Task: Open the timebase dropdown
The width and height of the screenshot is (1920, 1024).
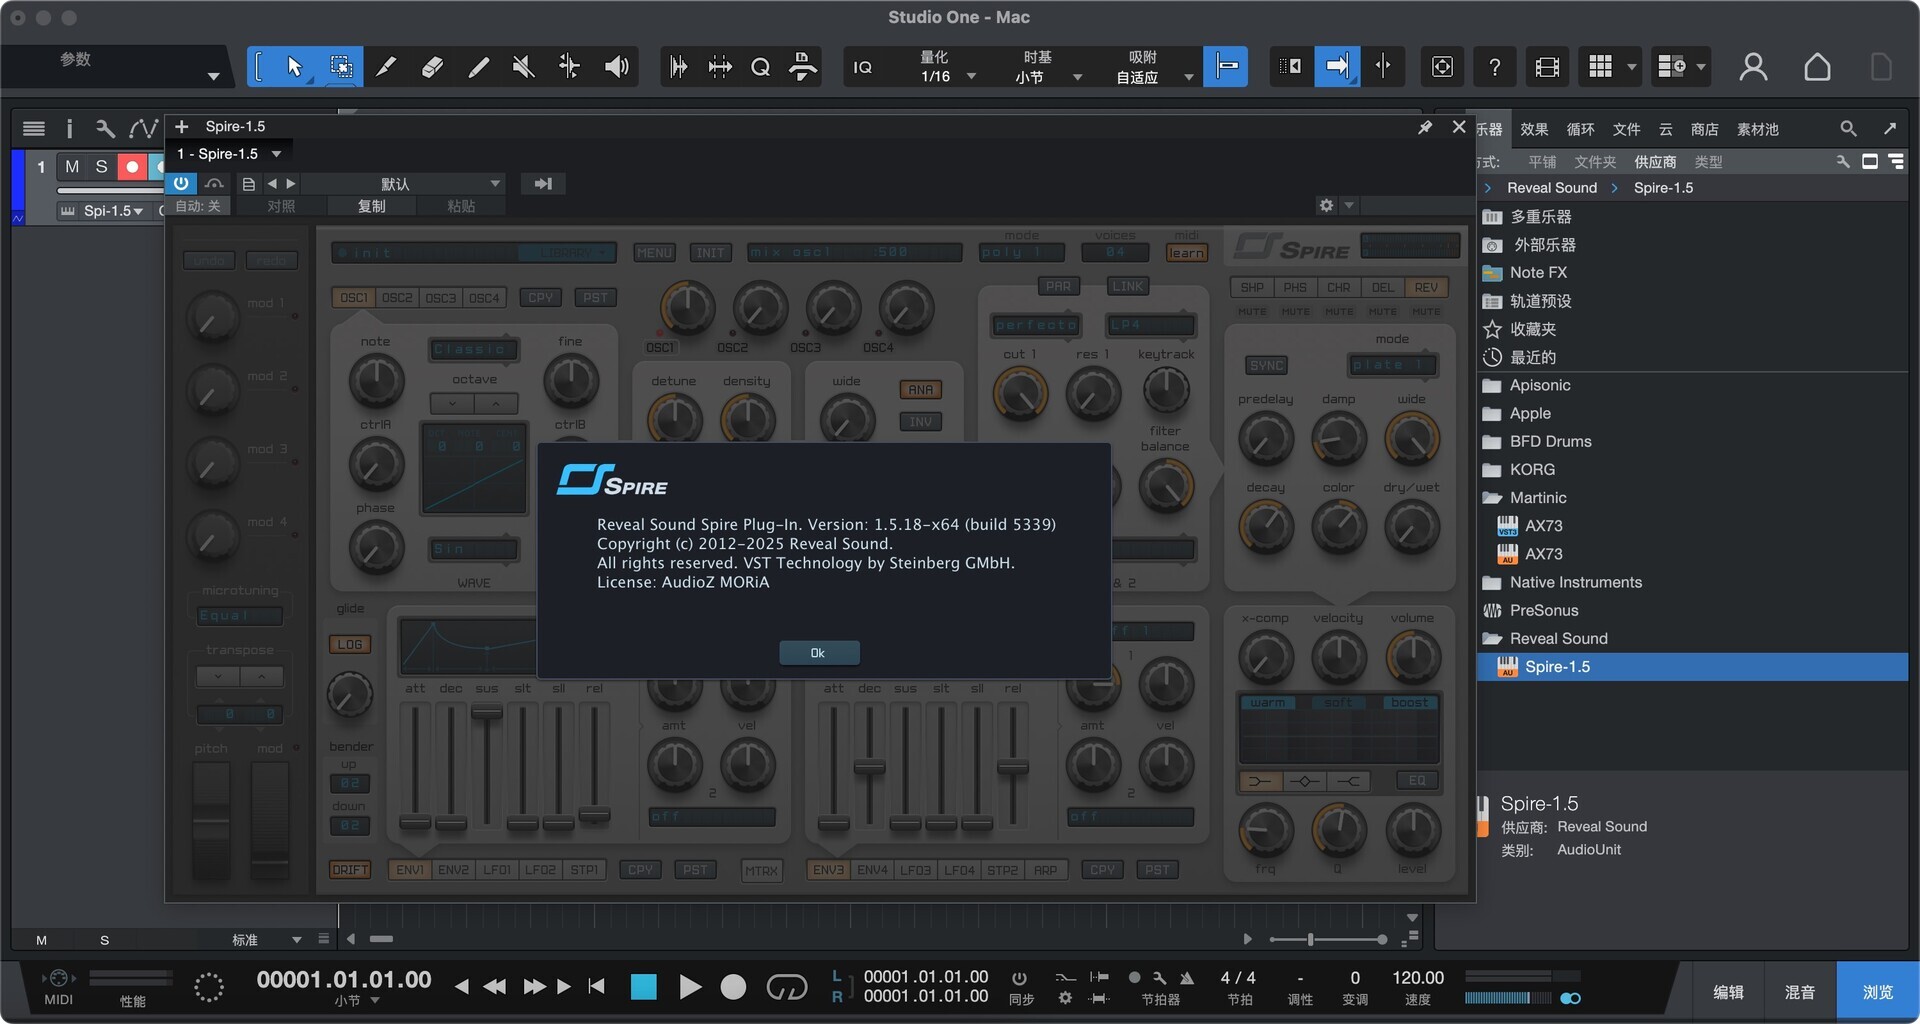Action: pos(1046,76)
